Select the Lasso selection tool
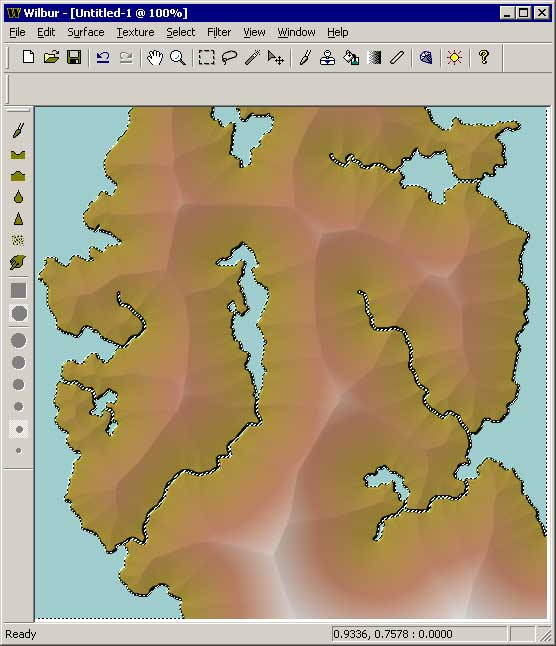Screen dimensions: 556x646 229,57
